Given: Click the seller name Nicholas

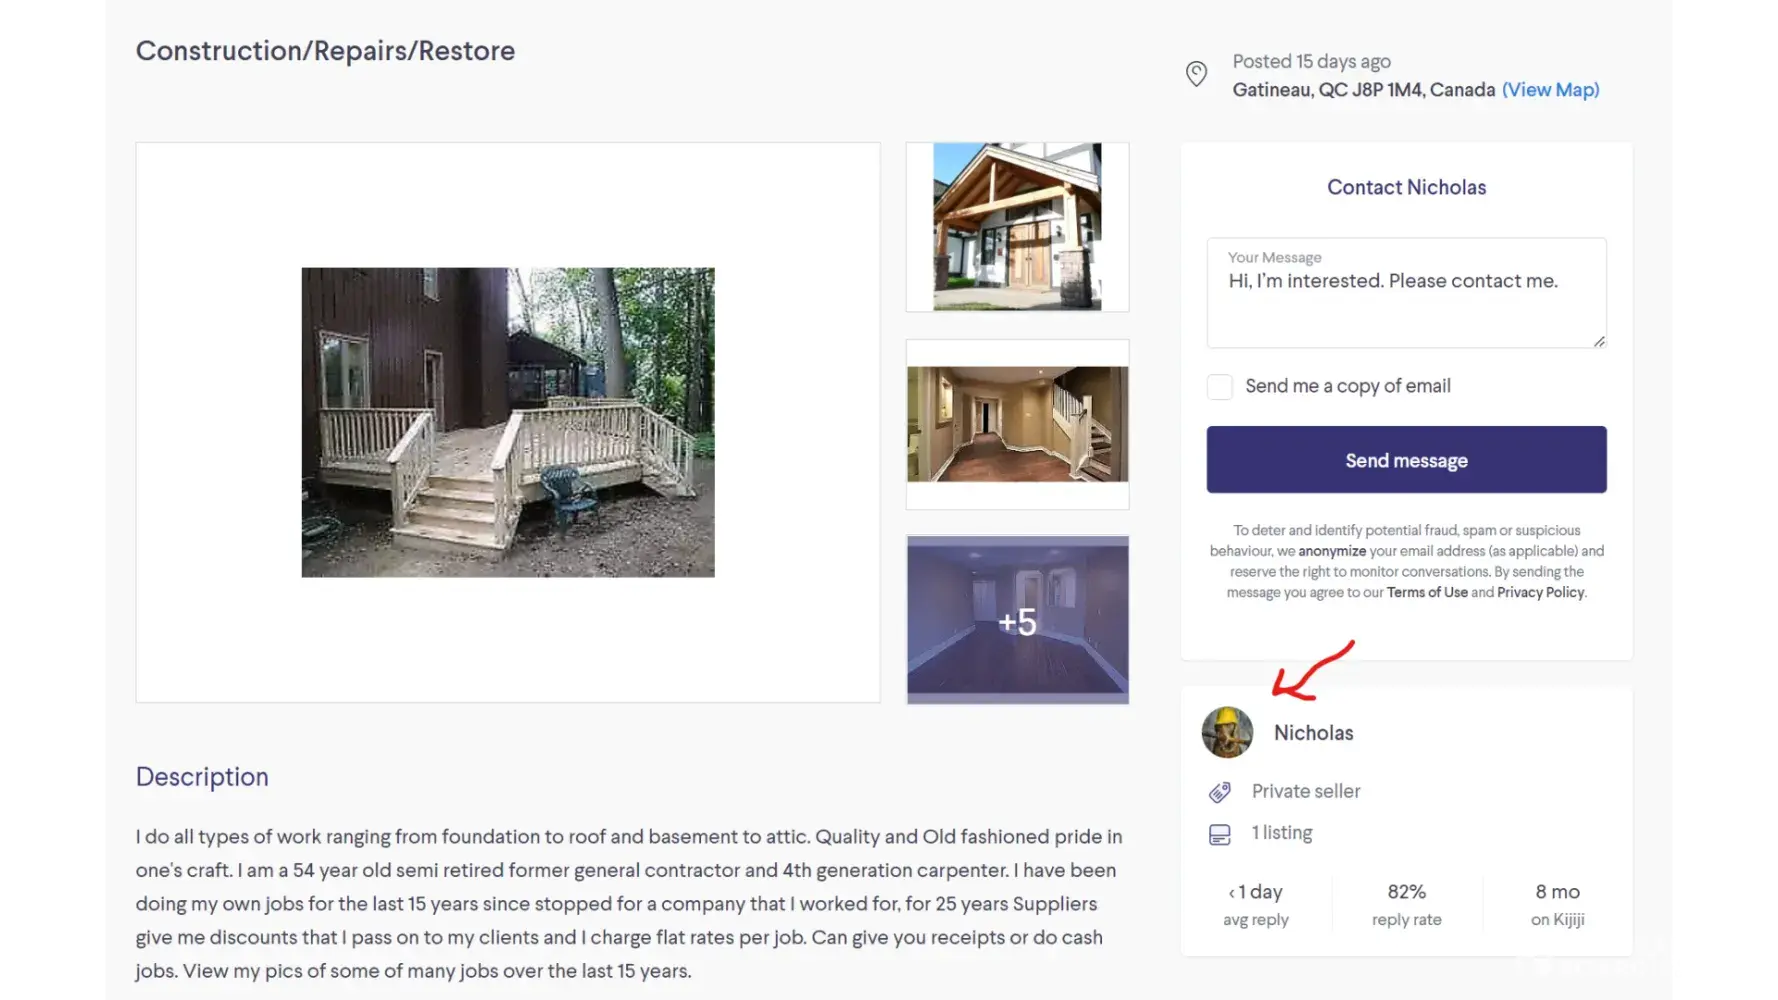Looking at the screenshot, I should click(1313, 733).
